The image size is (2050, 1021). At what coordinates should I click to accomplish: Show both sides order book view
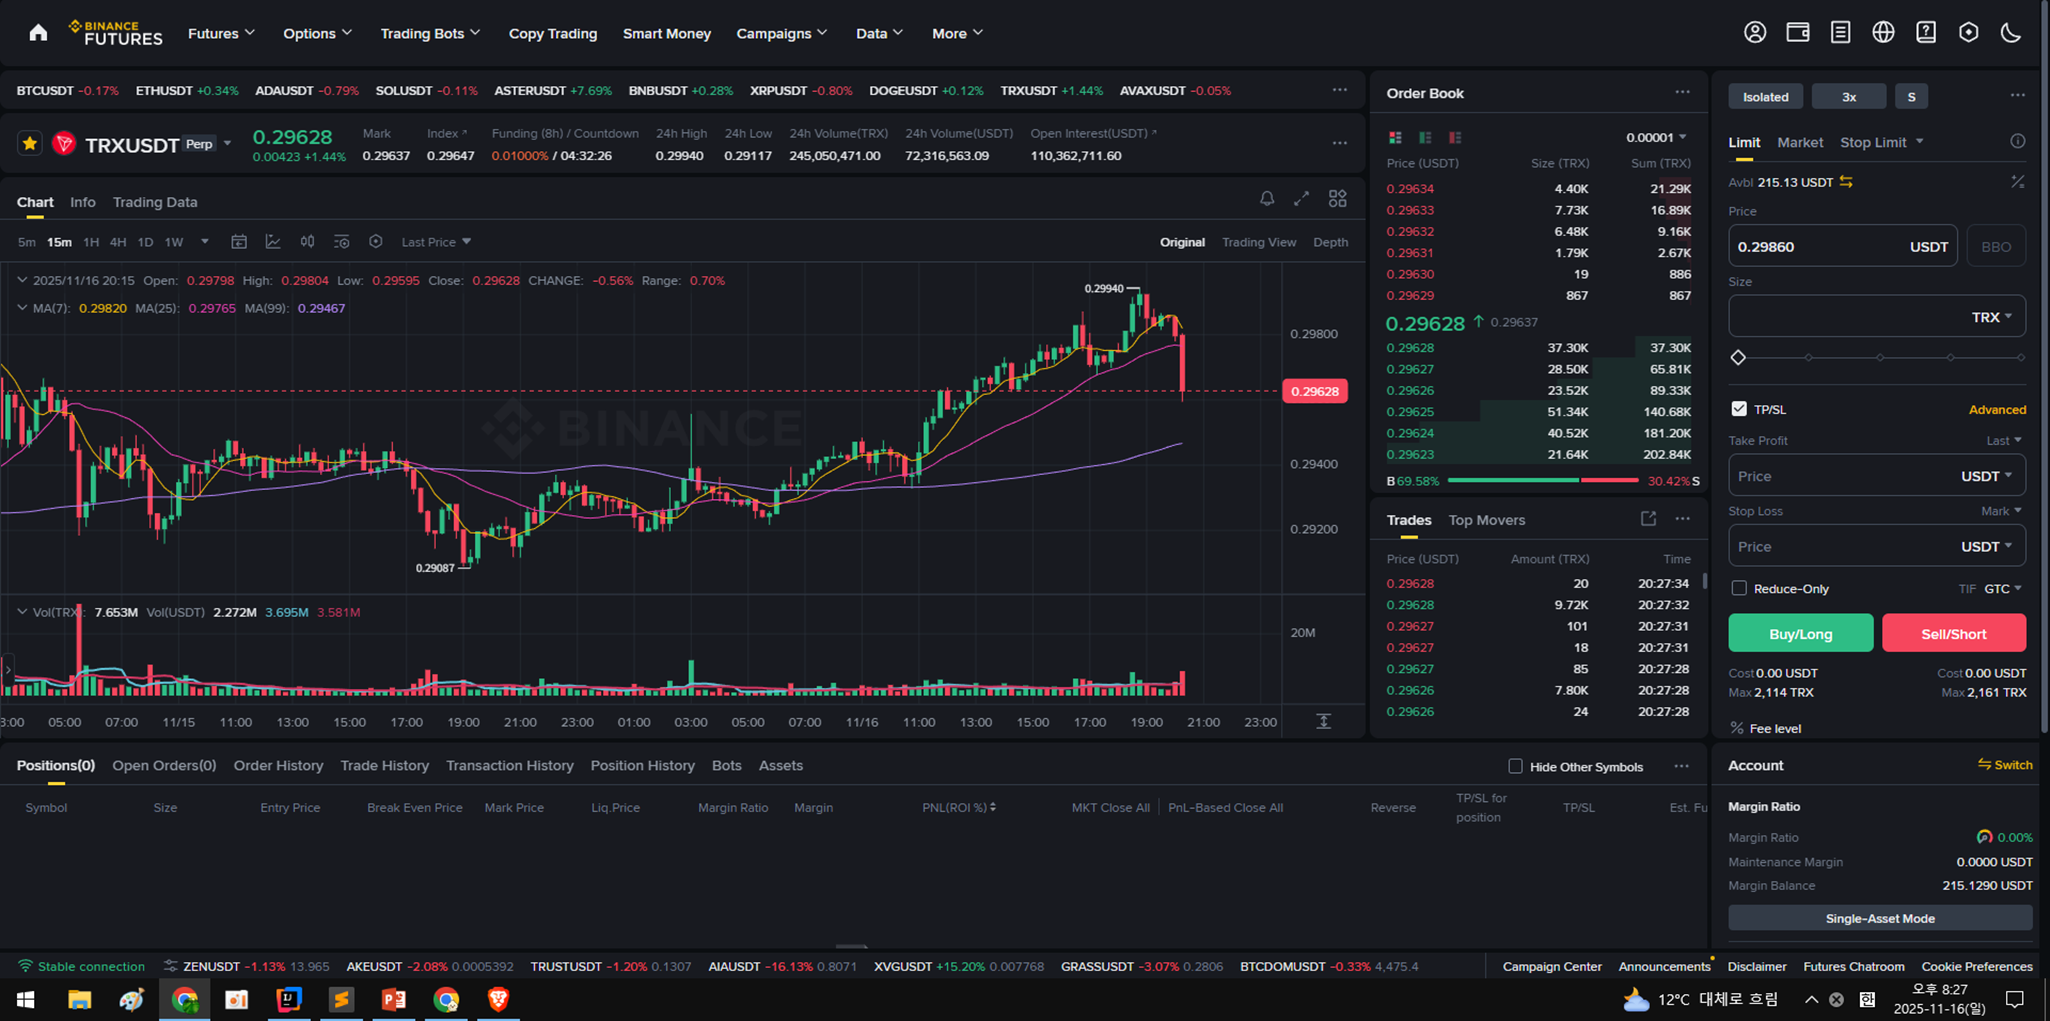[x=1395, y=137]
